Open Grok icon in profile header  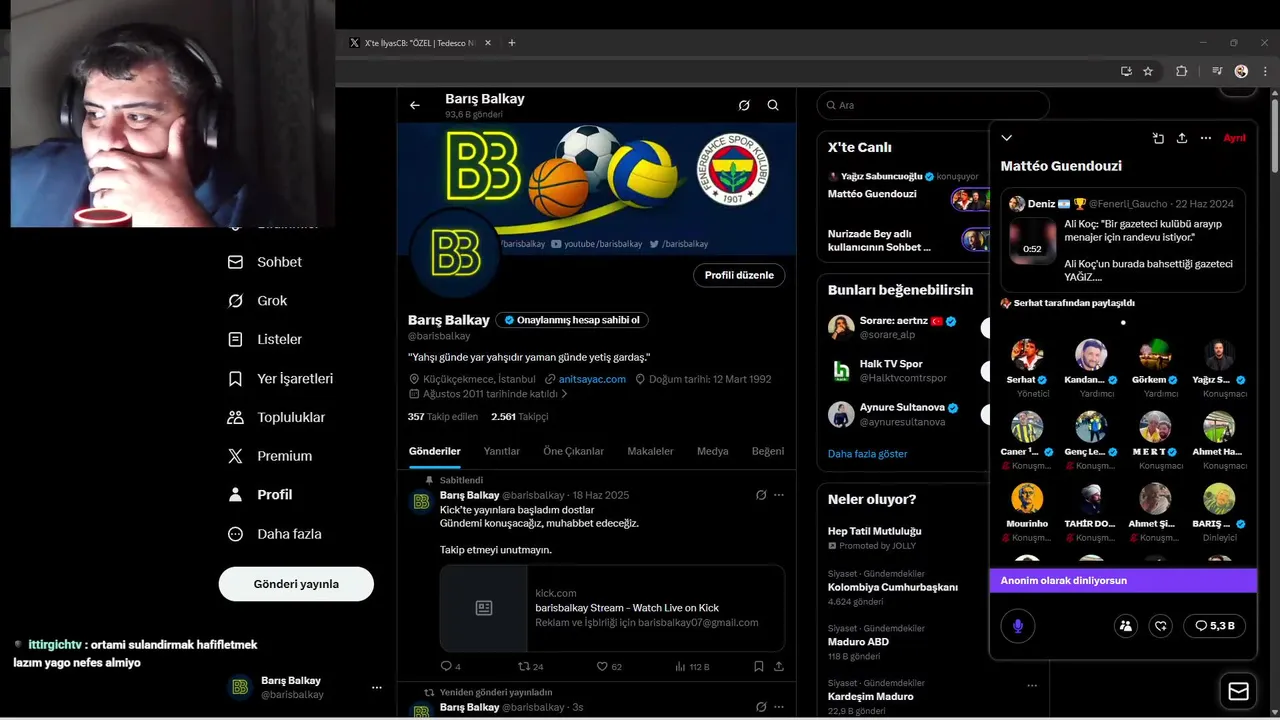(x=744, y=105)
